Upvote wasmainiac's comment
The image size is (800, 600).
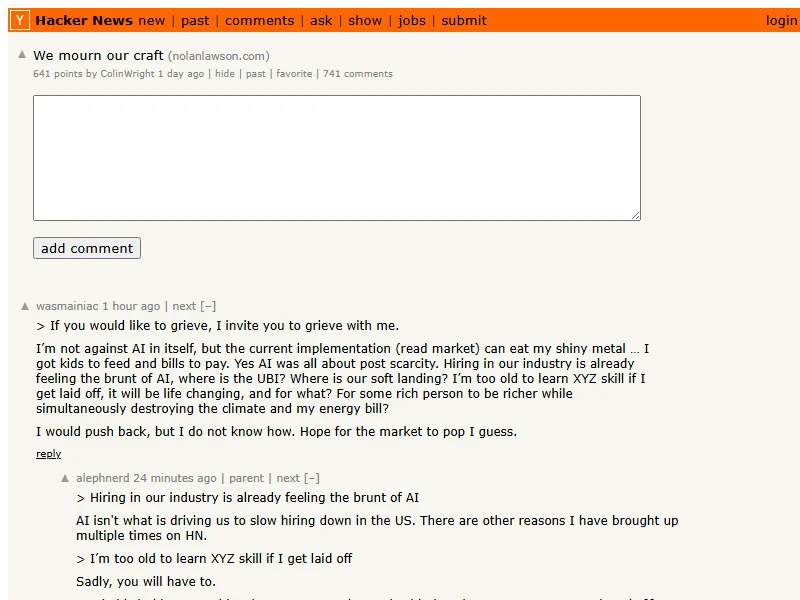point(26,307)
